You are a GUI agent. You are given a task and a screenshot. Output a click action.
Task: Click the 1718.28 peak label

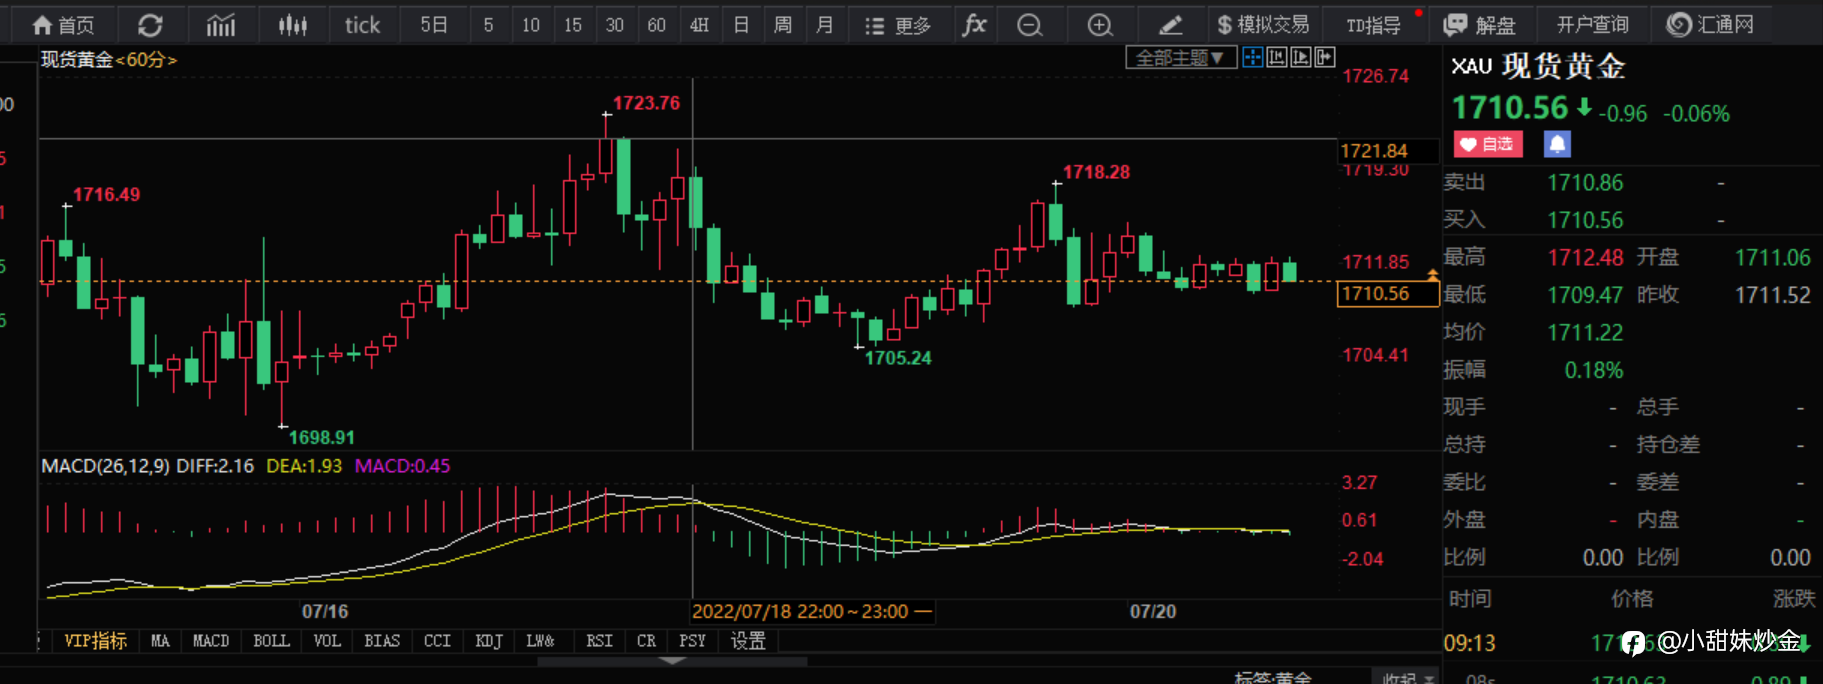pyautogui.click(x=1096, y=172)
